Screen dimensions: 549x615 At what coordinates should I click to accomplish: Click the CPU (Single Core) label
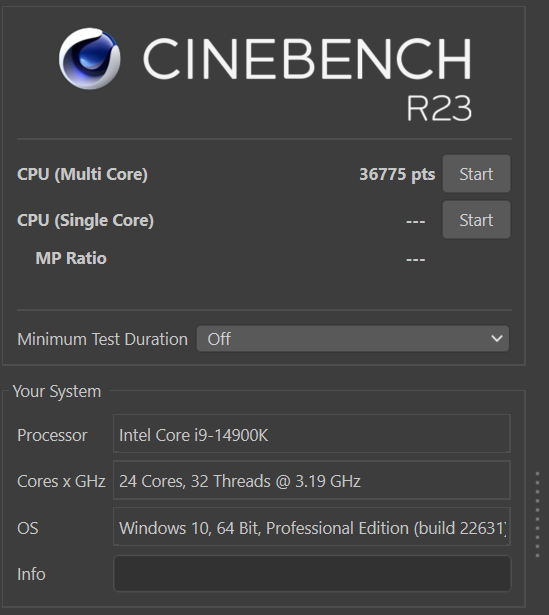(85, 220)
